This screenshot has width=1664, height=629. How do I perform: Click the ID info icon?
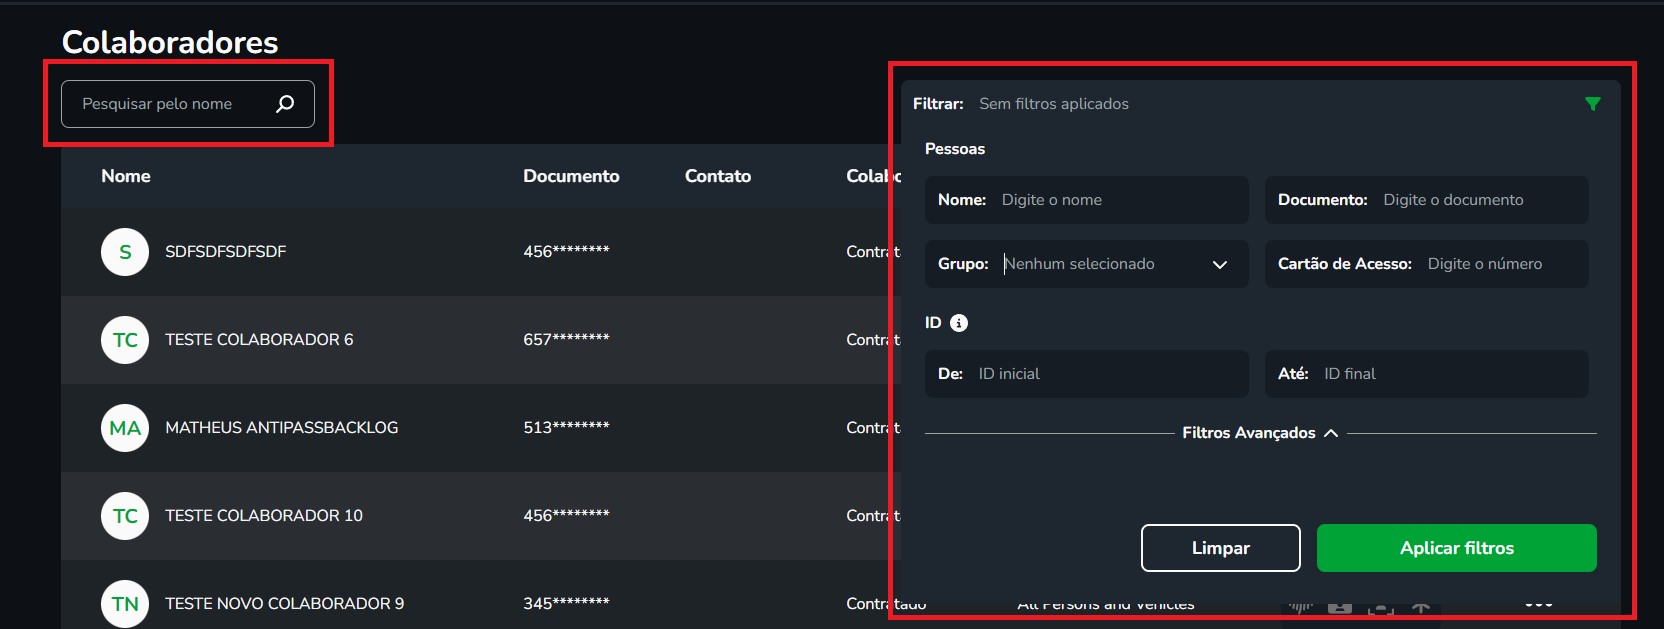[x=959, y=323]
